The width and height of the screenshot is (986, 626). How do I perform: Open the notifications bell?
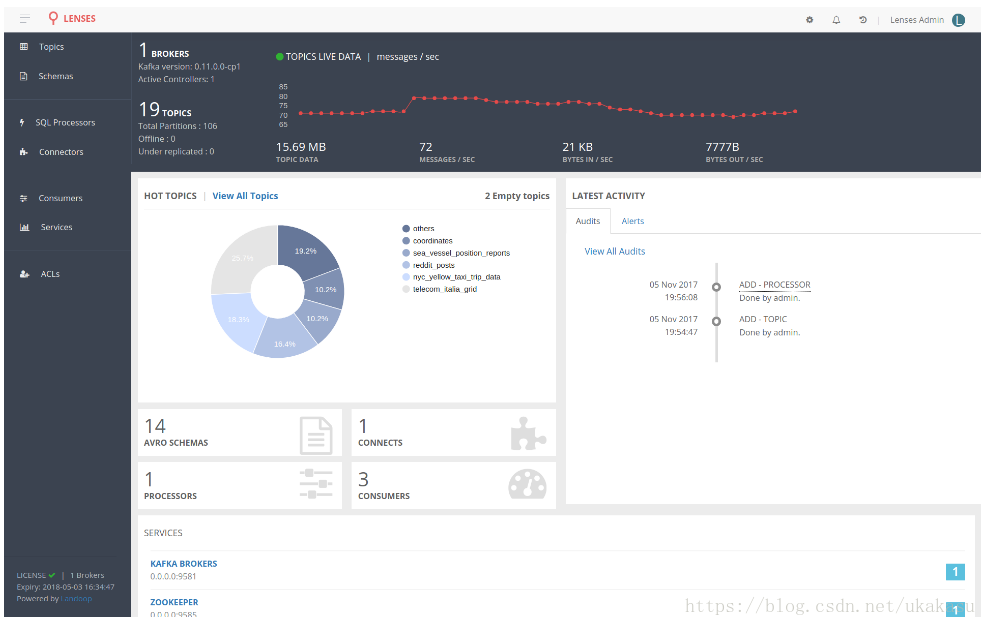click(836, 20)
